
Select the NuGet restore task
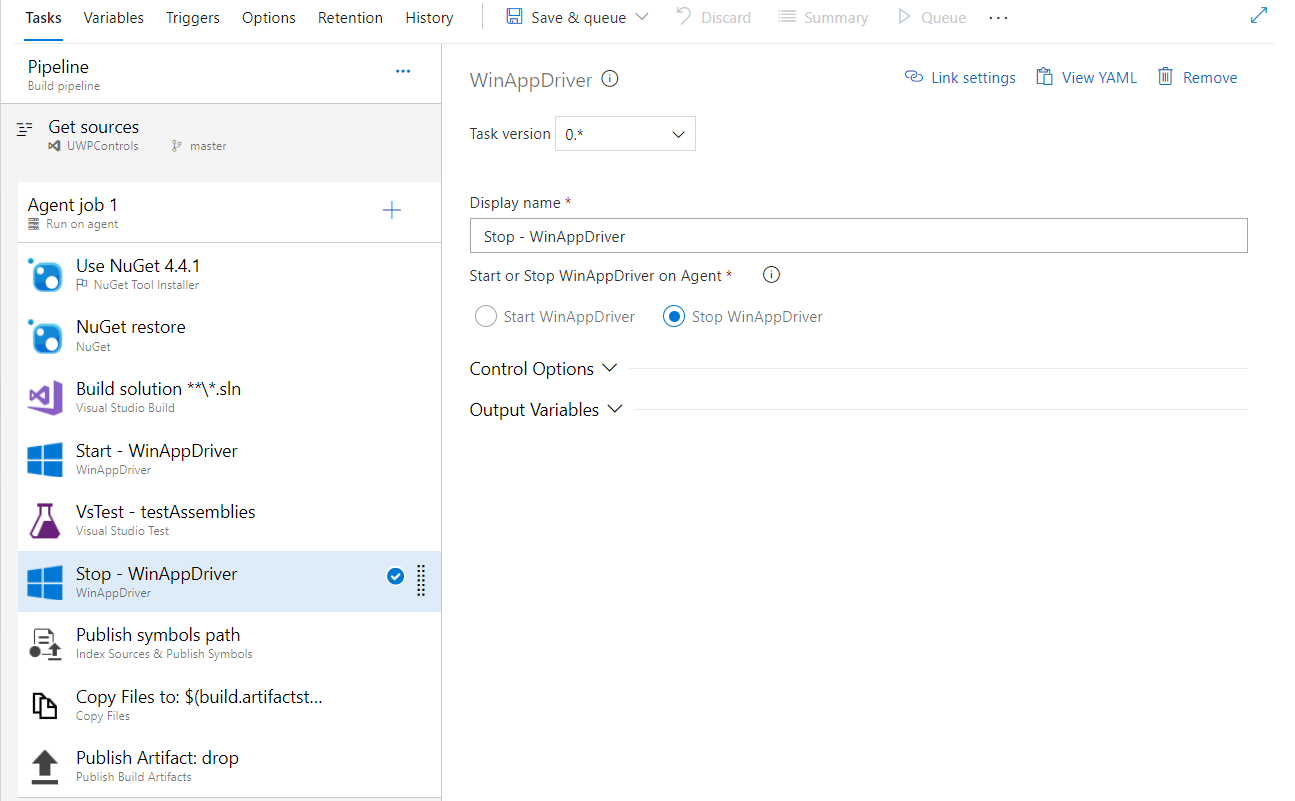click(229, 336)
